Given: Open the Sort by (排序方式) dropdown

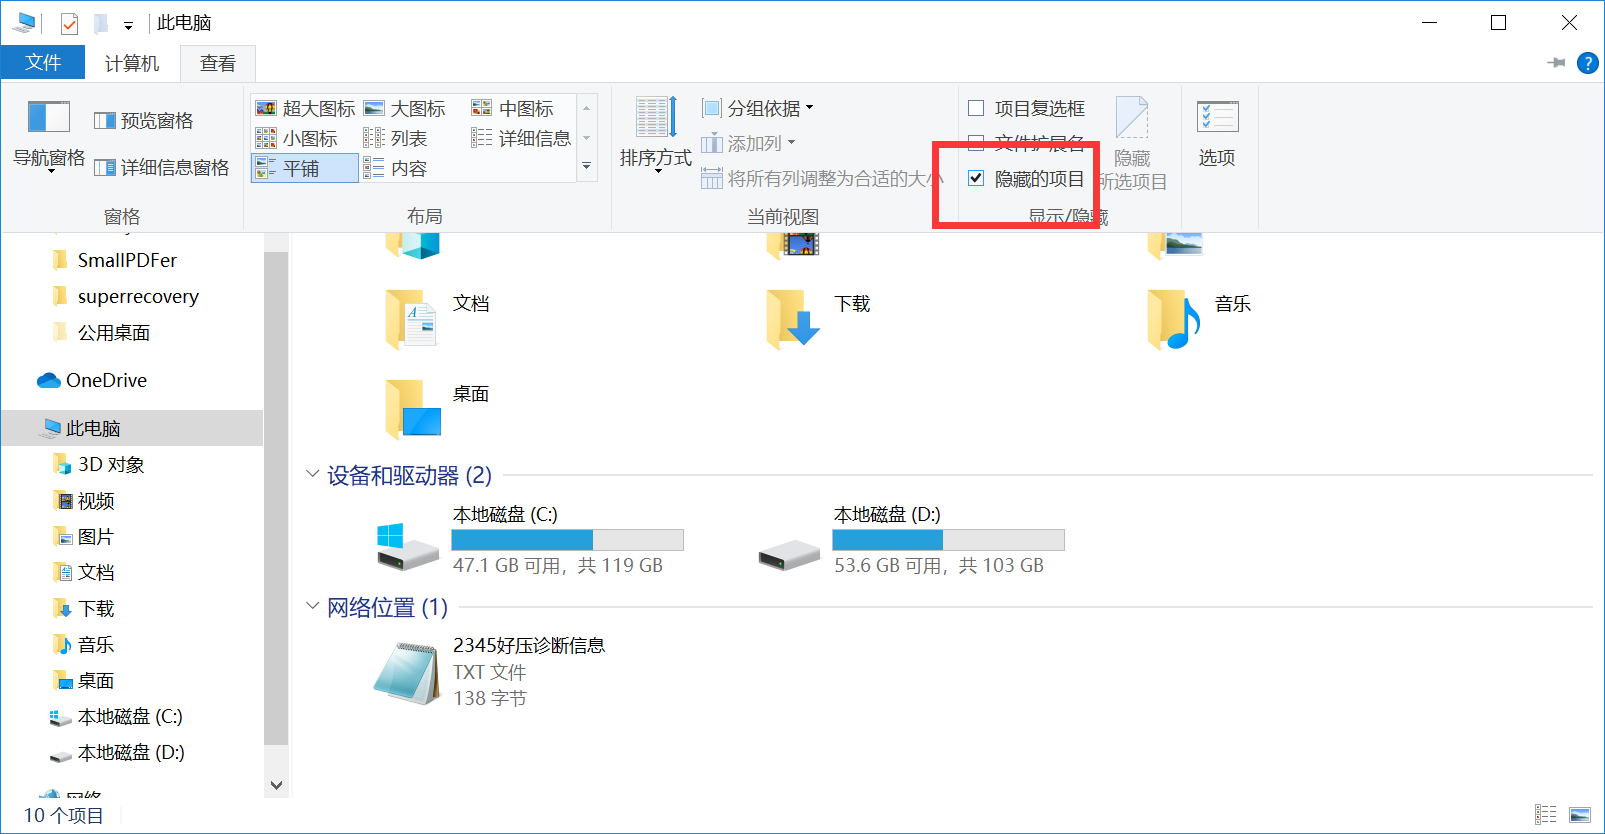Looking at the screenshot, I should coord(656,133).
